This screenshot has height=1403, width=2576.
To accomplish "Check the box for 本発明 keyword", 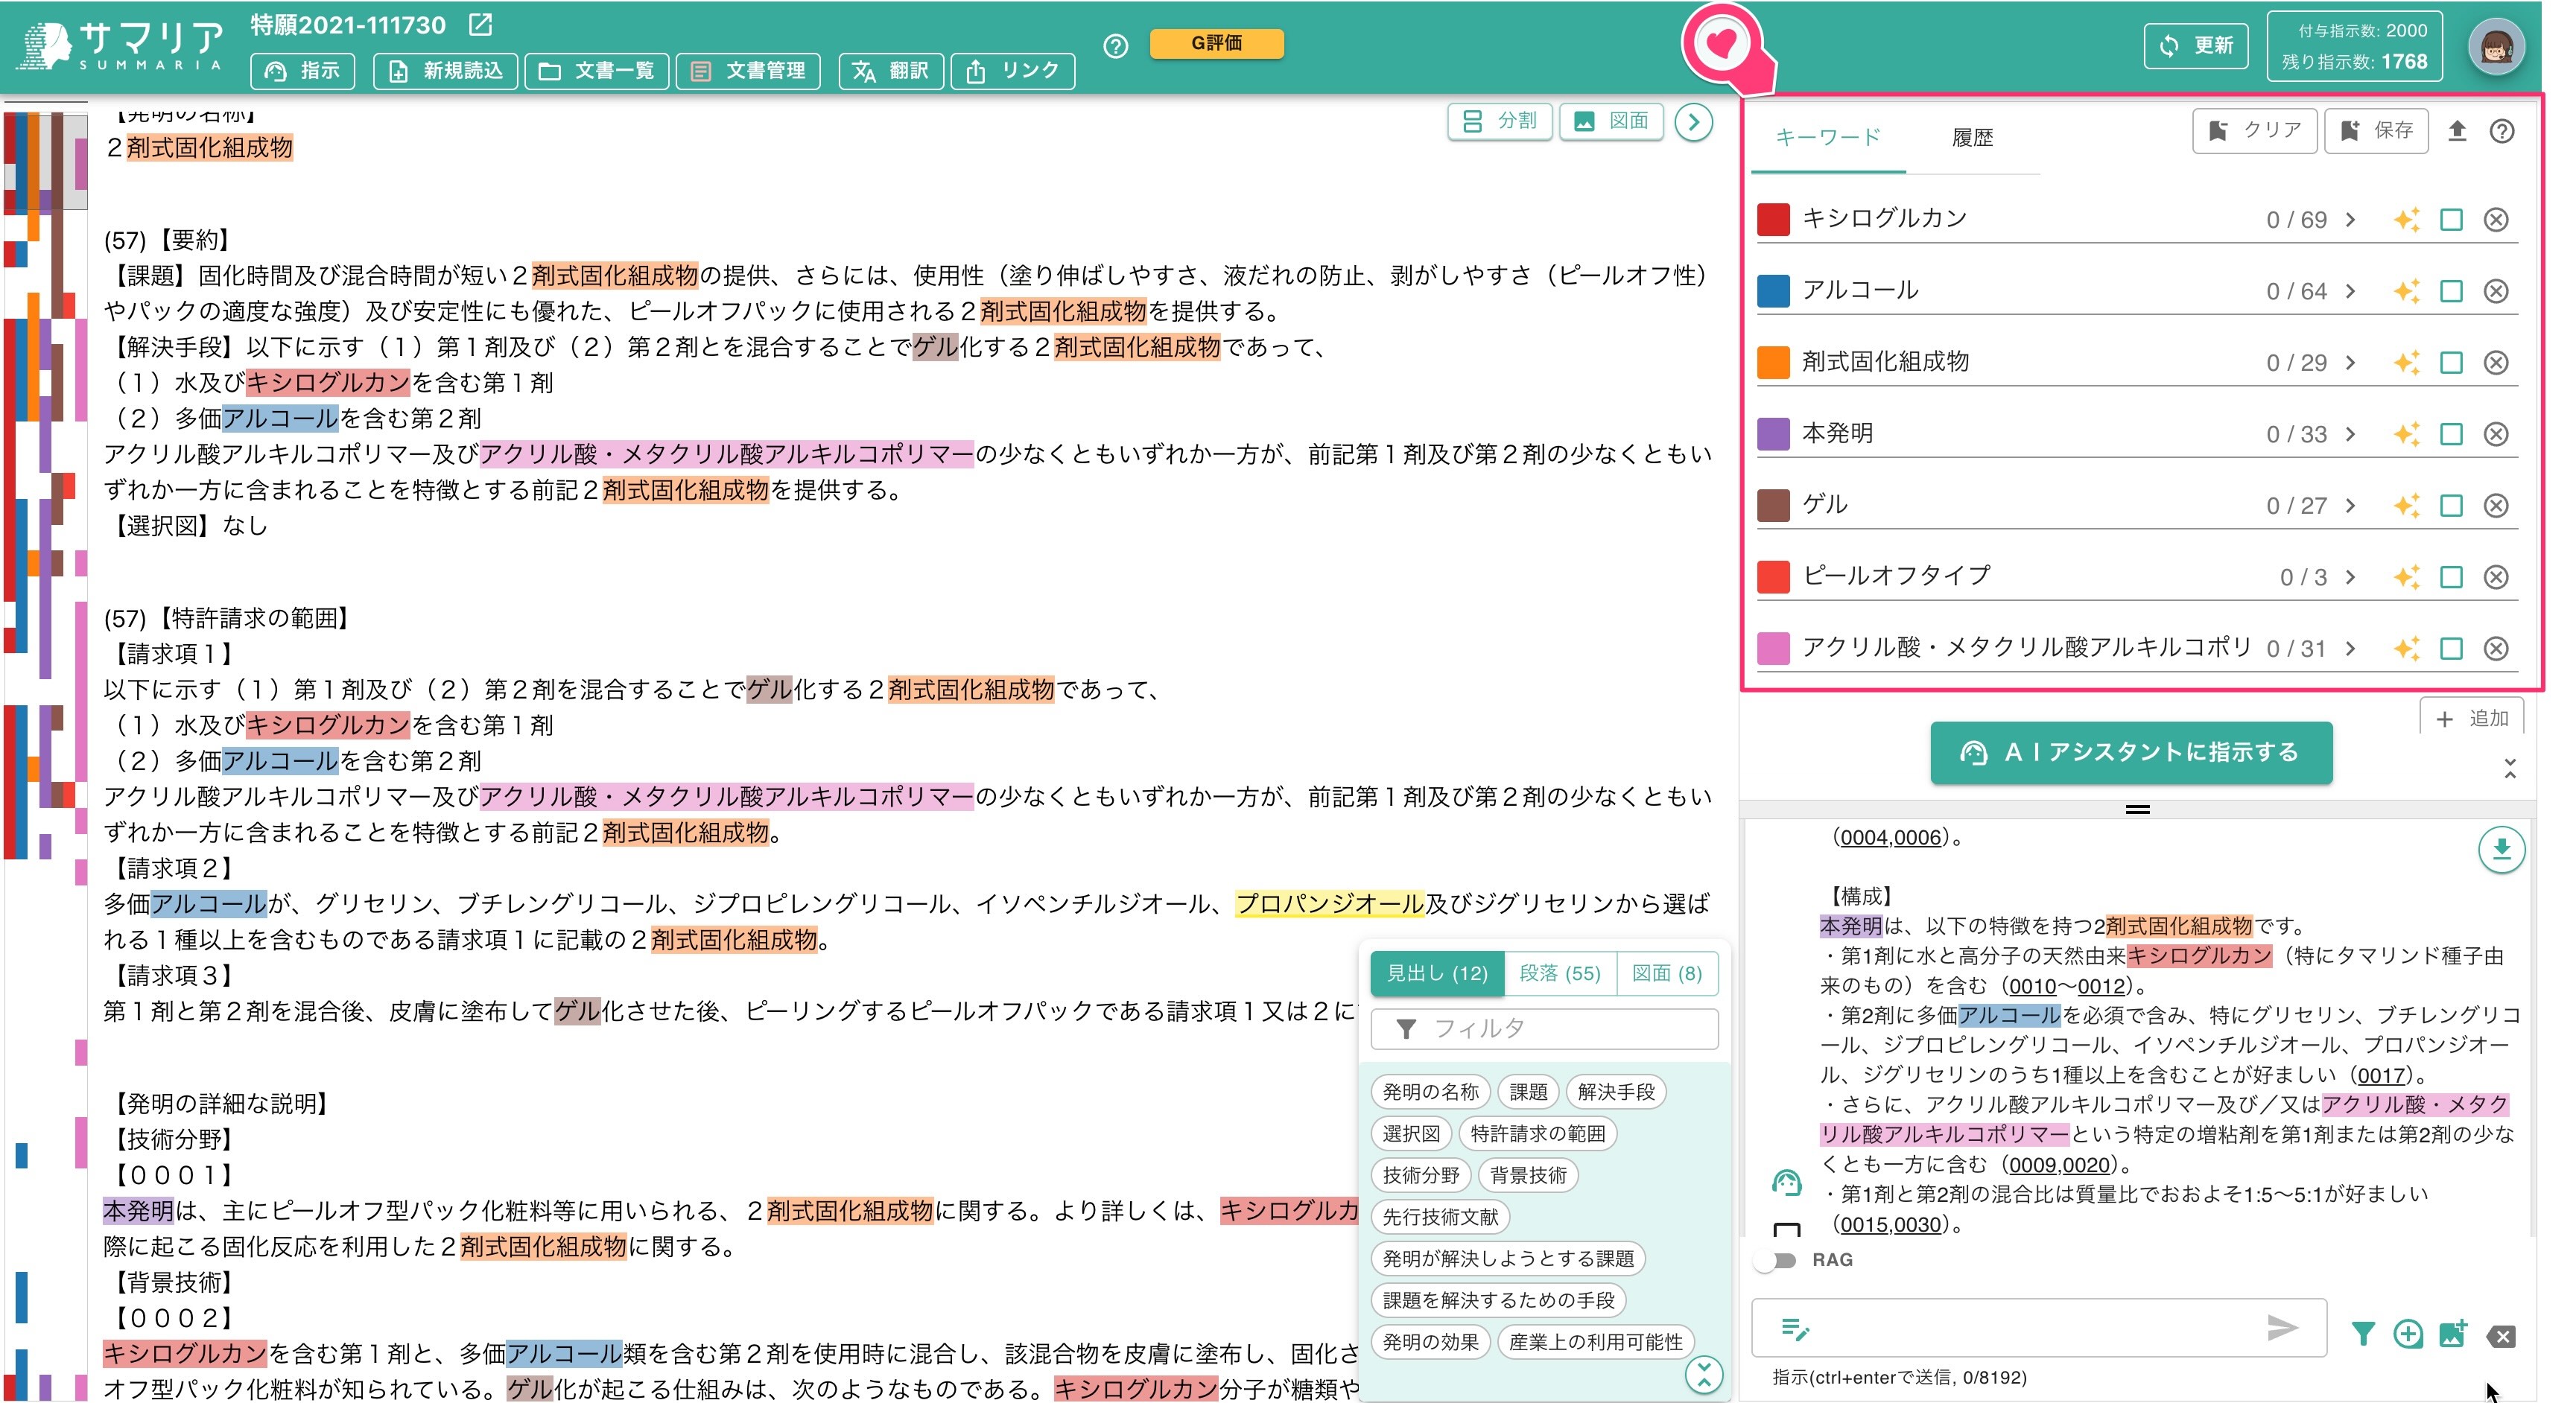I will click(x=2451, y=434).
